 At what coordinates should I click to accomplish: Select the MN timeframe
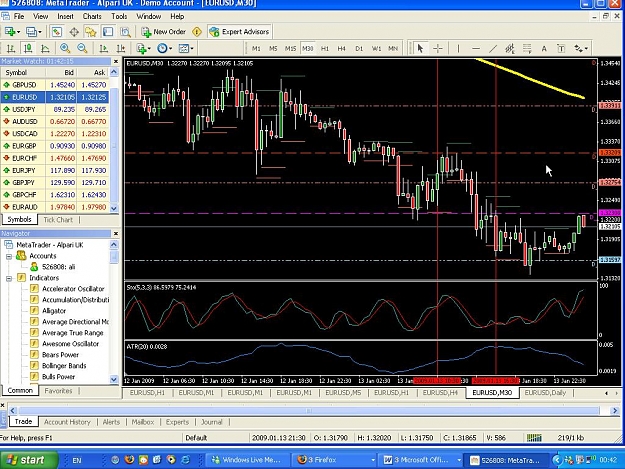pos(393,48)
